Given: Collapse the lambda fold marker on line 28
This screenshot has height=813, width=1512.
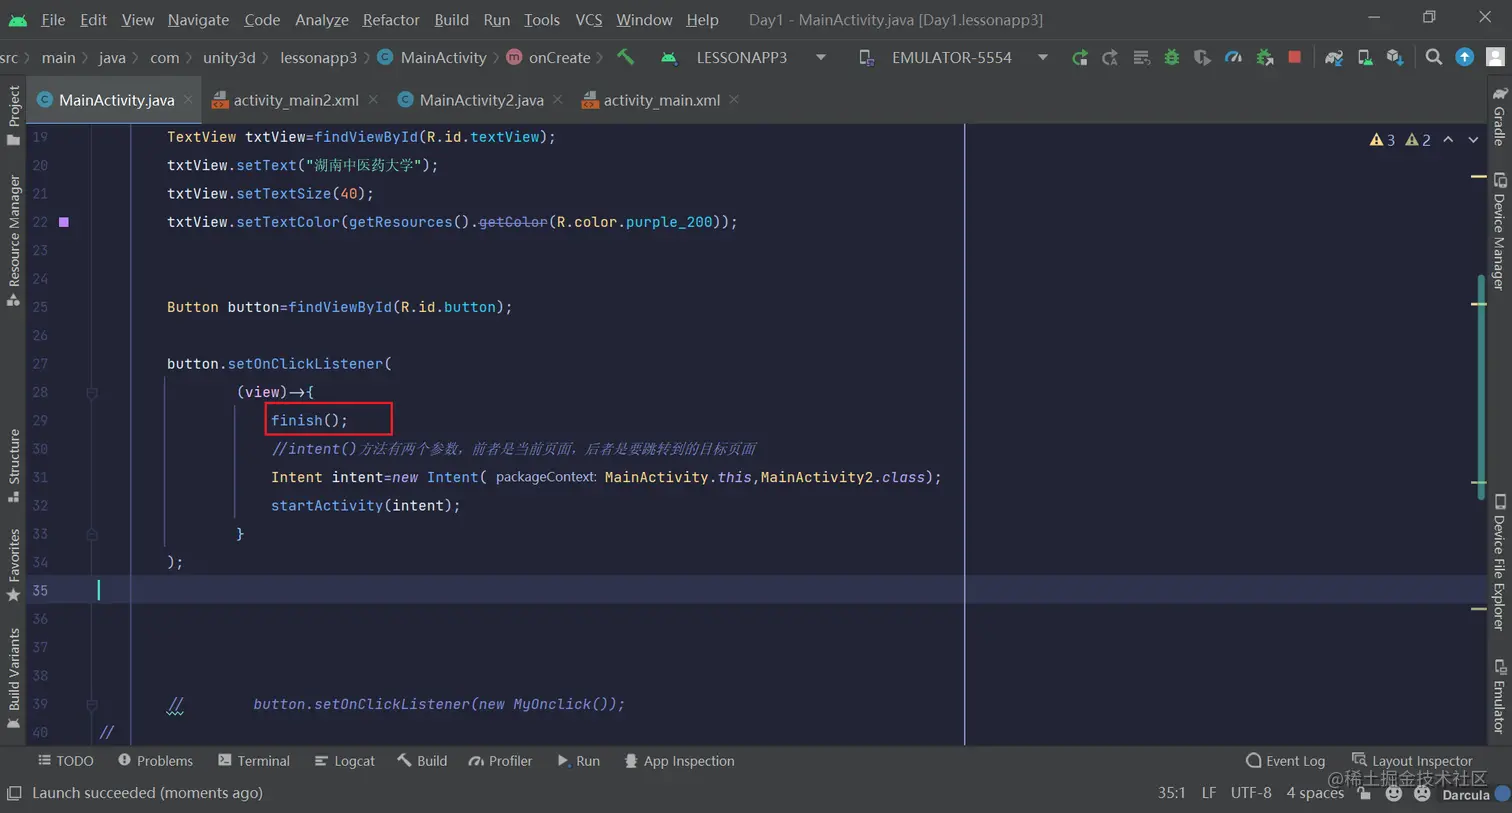Looking at the screenshot, I should (x=92, y=393).
